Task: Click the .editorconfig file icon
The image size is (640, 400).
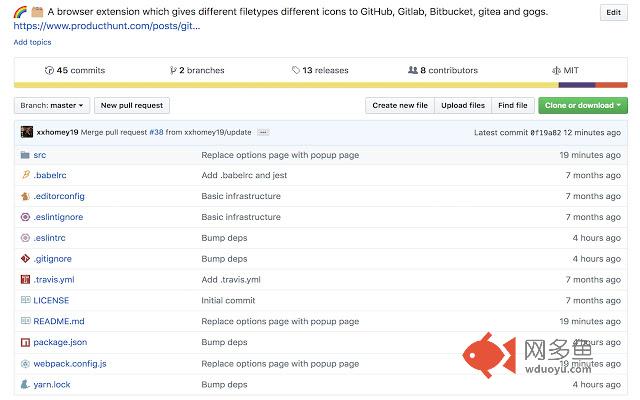Action: coord(25,196)
